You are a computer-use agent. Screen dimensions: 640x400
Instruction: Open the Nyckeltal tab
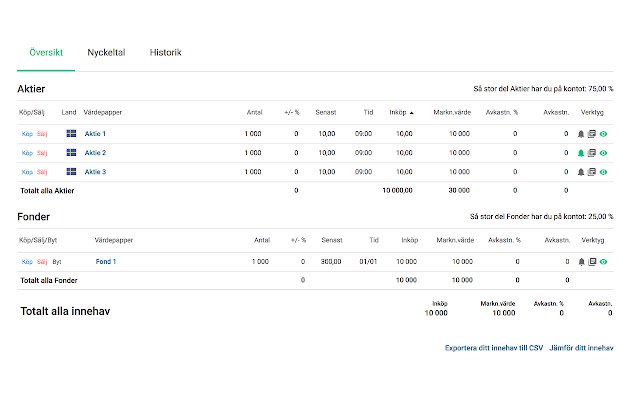[x=106, y=52]
